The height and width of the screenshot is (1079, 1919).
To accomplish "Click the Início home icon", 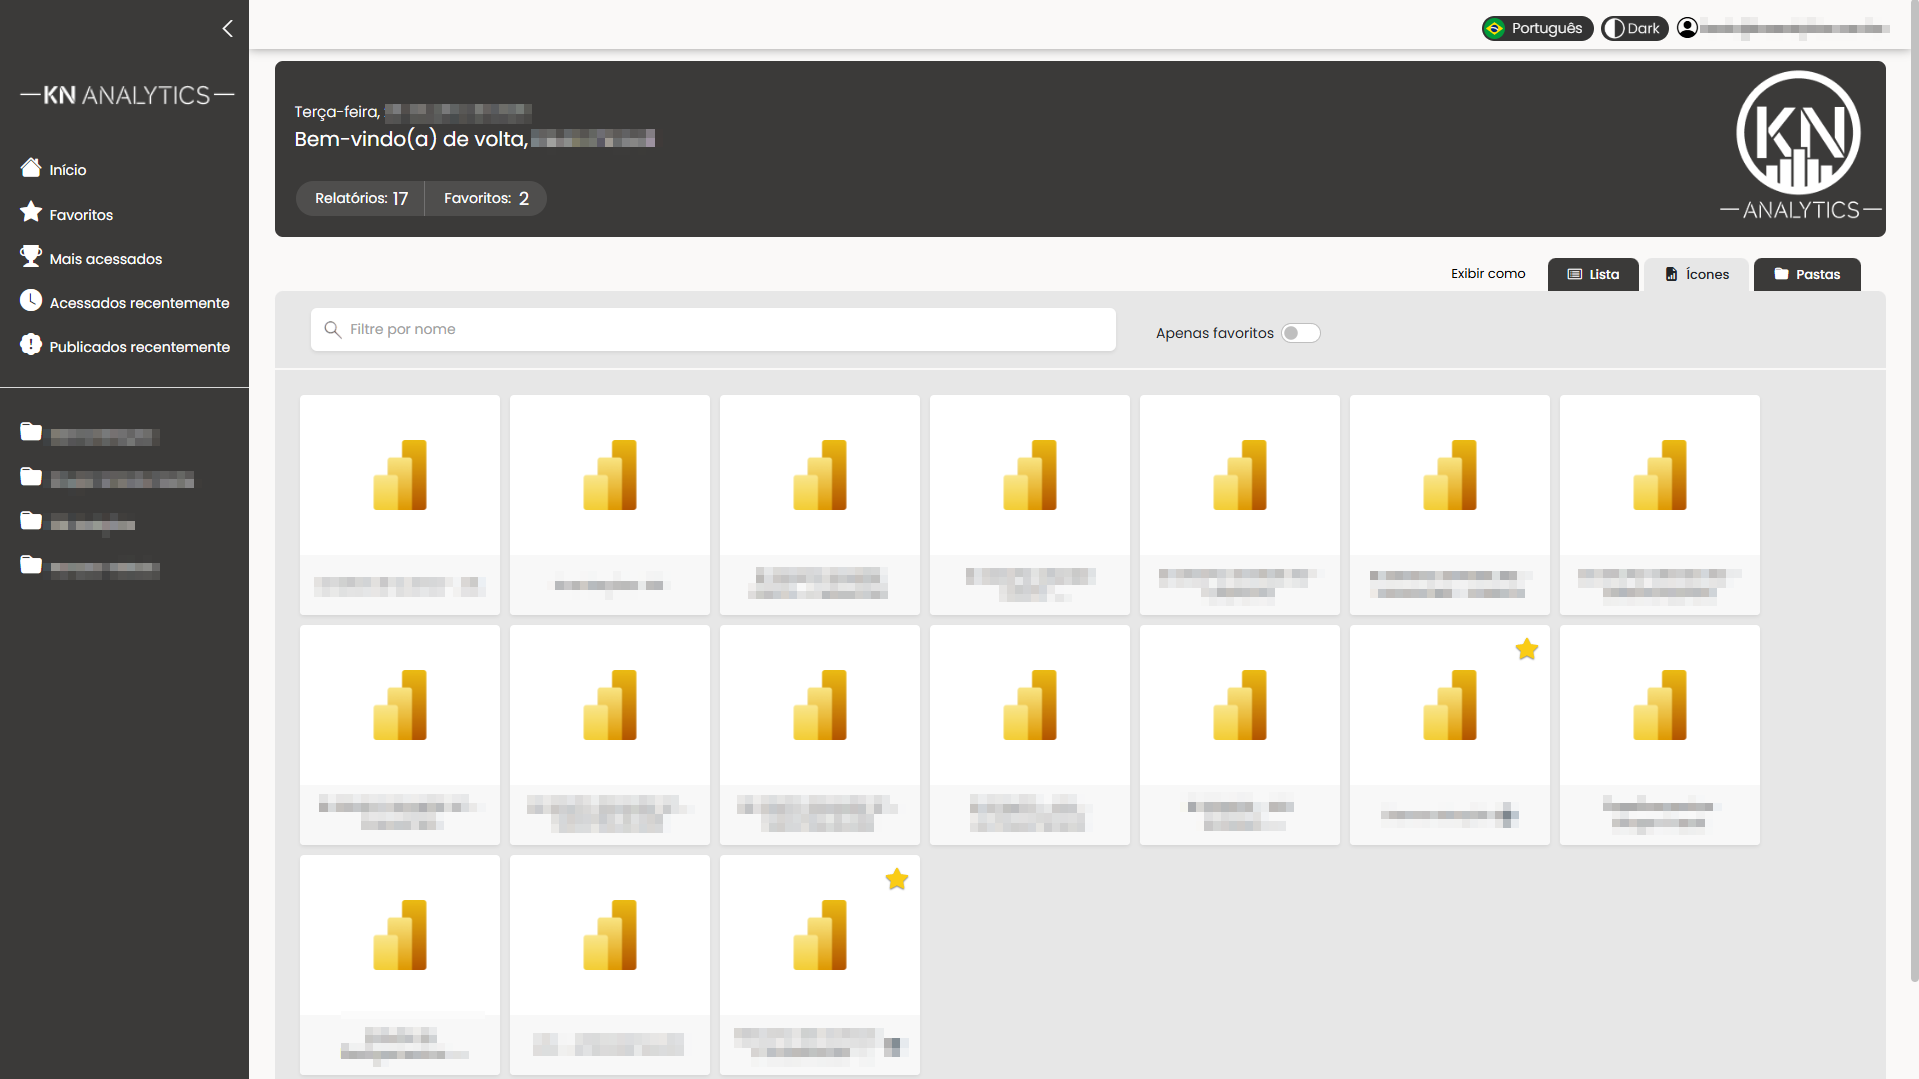I will click(31, 168).
